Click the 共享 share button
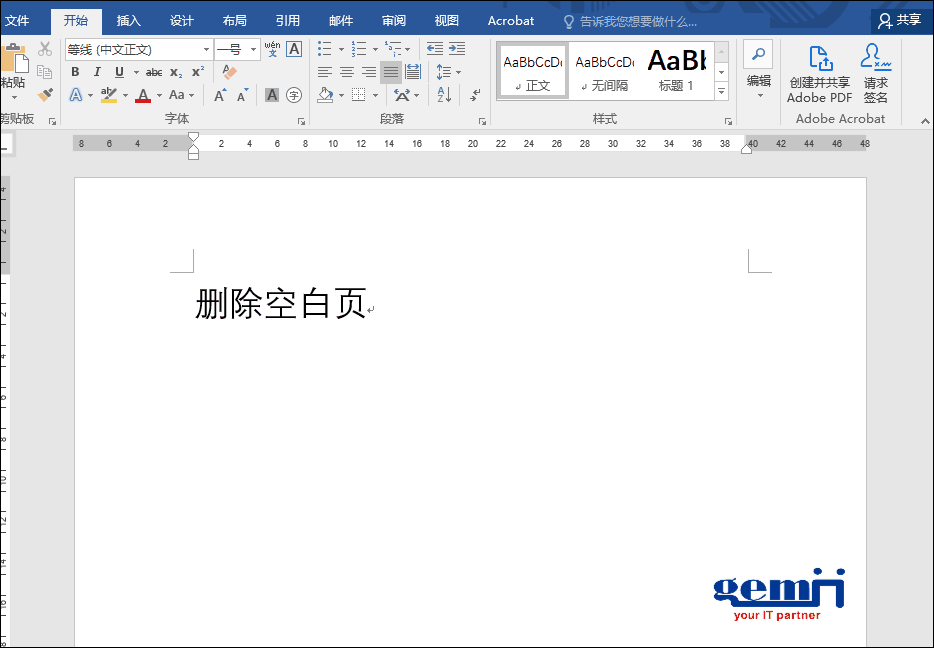The image size is (934, 648). coord(899,20)
